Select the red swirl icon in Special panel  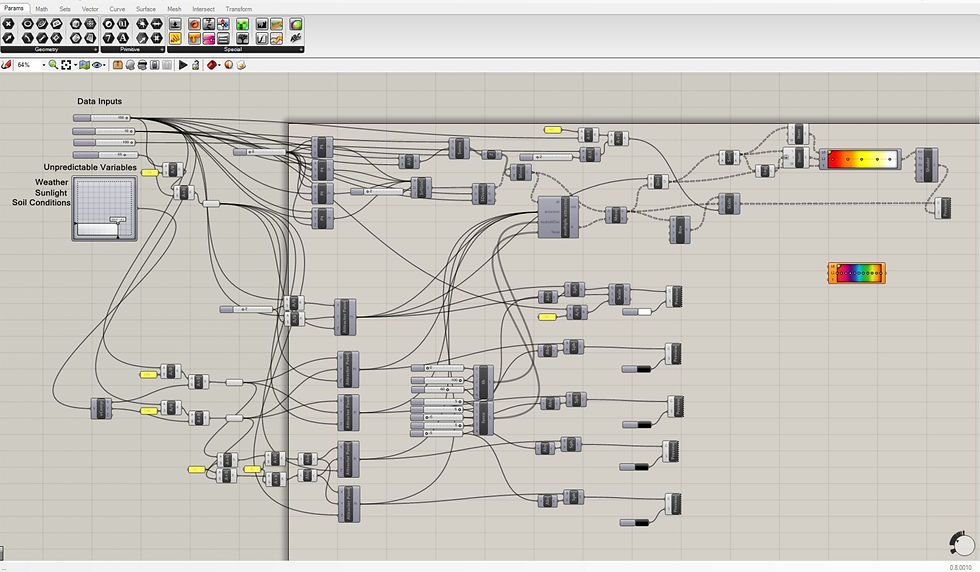pos(194,24)
